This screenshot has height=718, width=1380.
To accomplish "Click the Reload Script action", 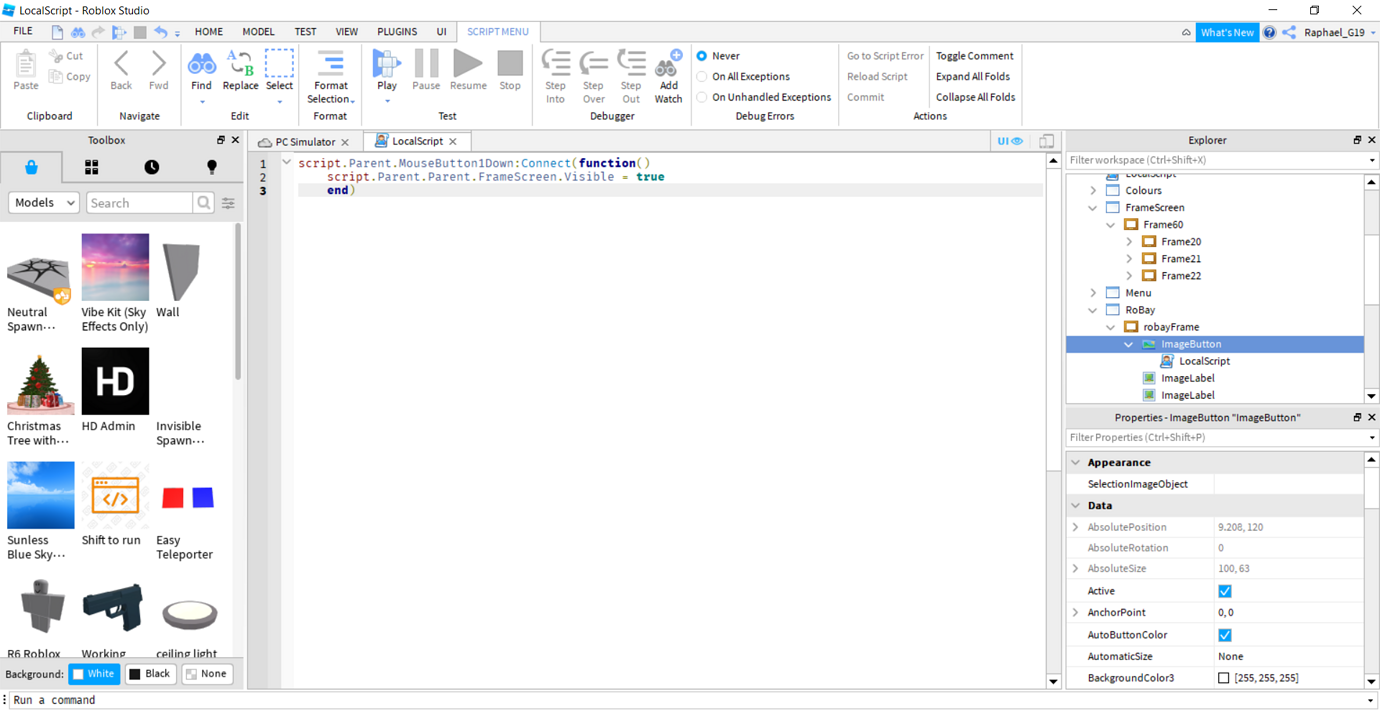I will tap(877, 77).
